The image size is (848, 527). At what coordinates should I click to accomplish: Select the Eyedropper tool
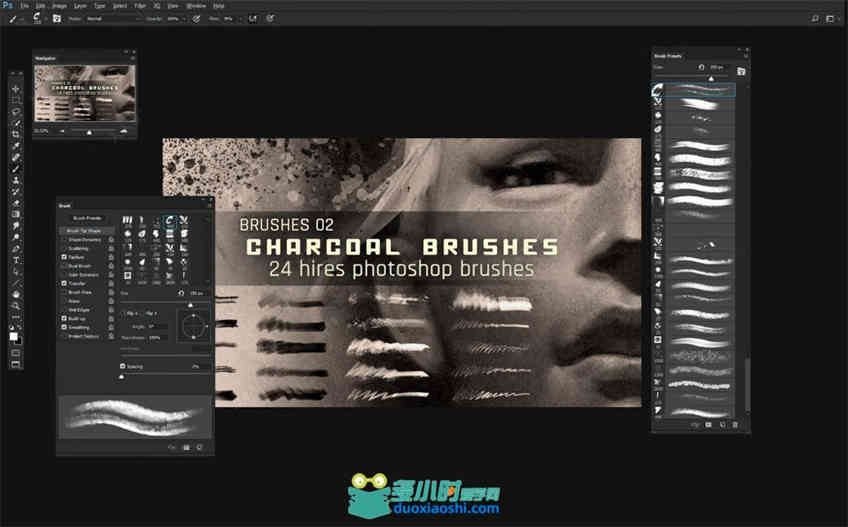pyautogui.click(x=16, y=146)
